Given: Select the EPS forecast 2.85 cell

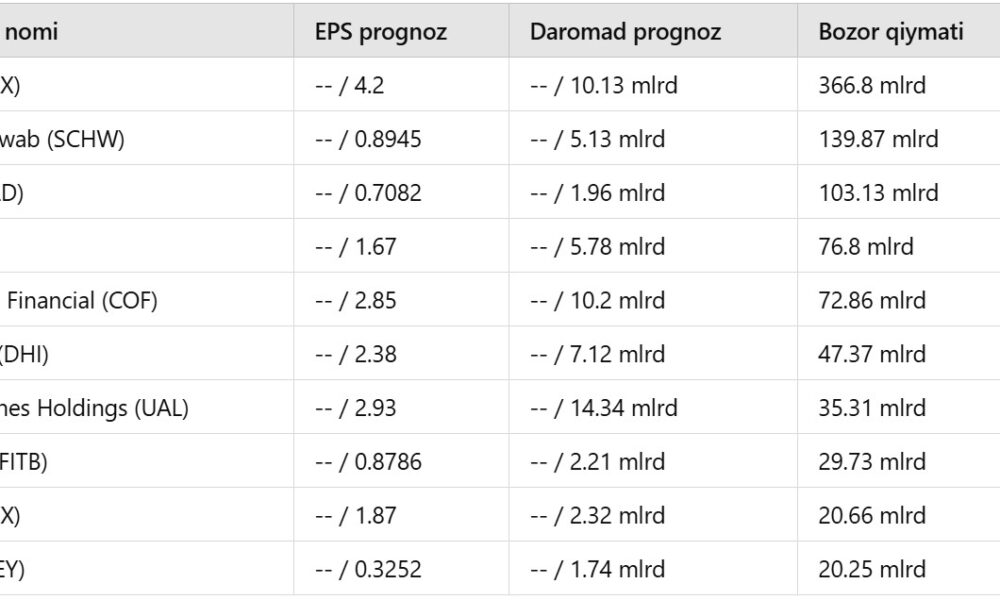Looking at the screenshot, I should click(x=355, y=300).
